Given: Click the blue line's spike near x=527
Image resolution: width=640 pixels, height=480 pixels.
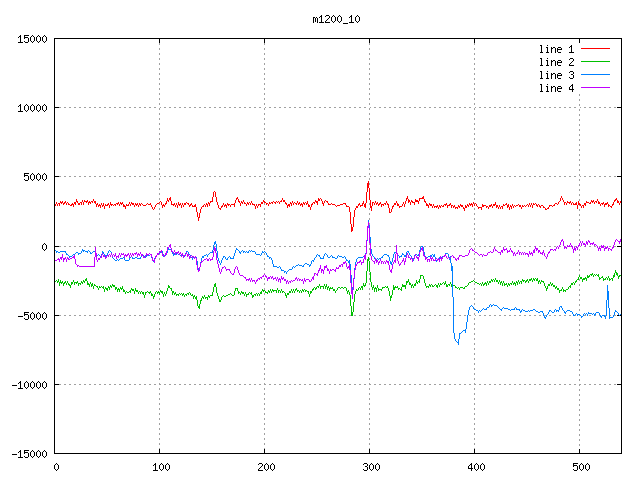Looking at the screenshot, I should coord(607,287).
